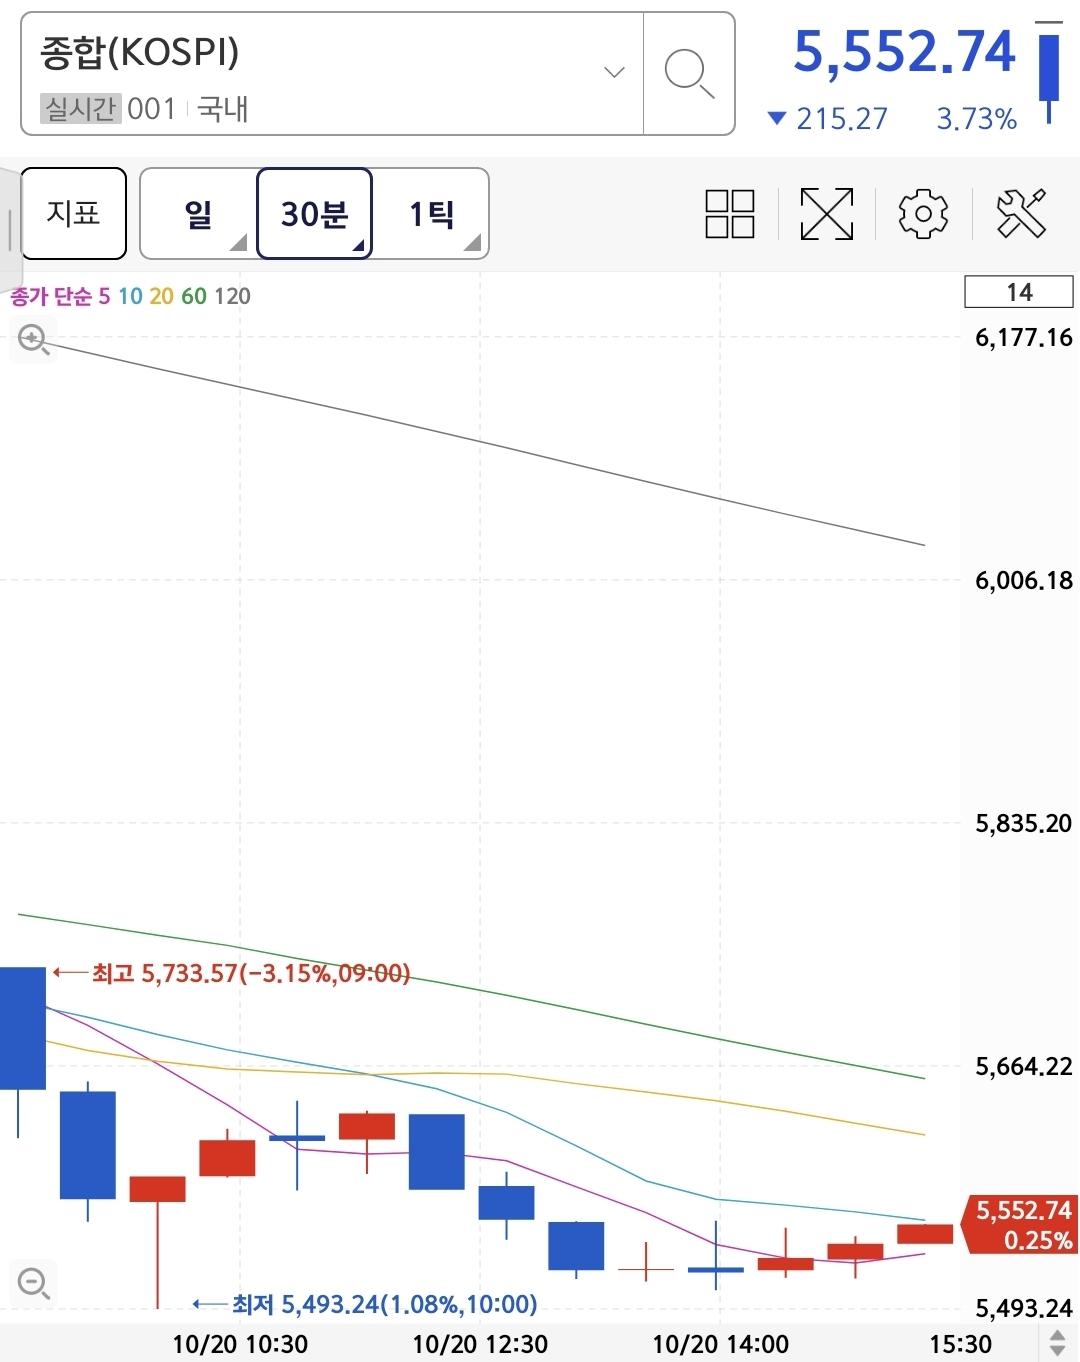Tap the 최고 5,733.57 high label
1080x1362 pixels.
250,973
